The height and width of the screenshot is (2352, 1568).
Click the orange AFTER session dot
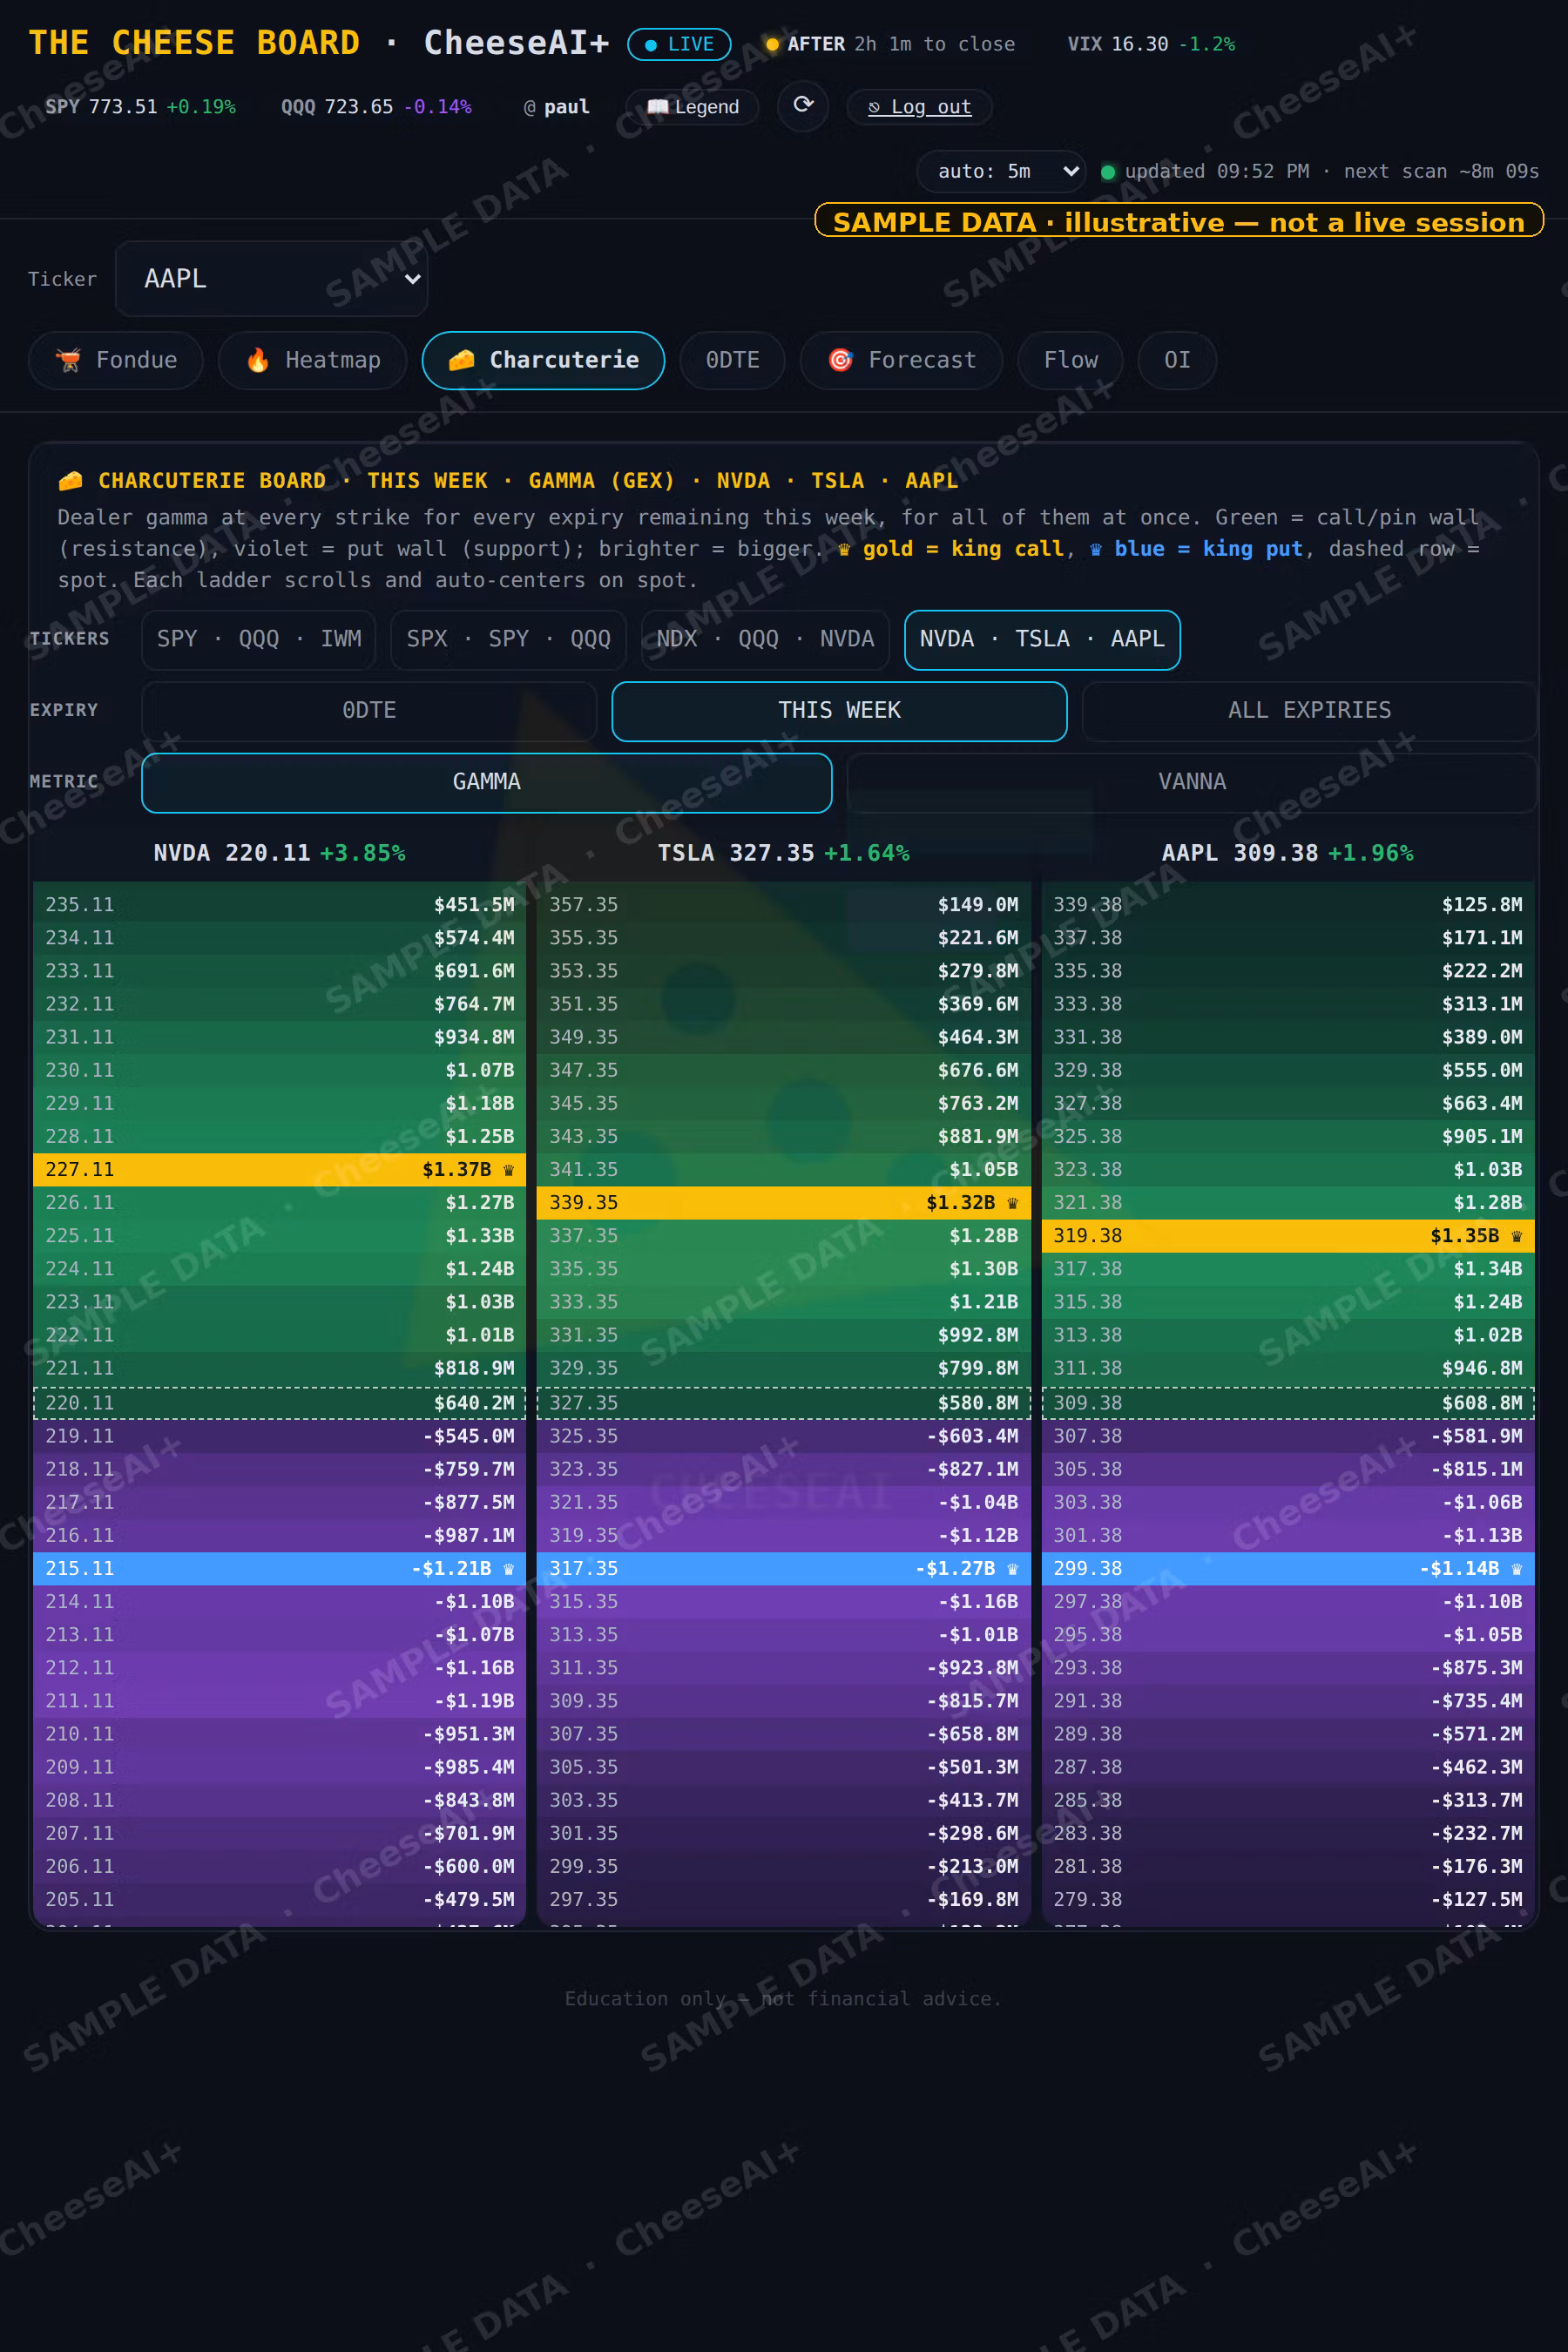point(772,44)
